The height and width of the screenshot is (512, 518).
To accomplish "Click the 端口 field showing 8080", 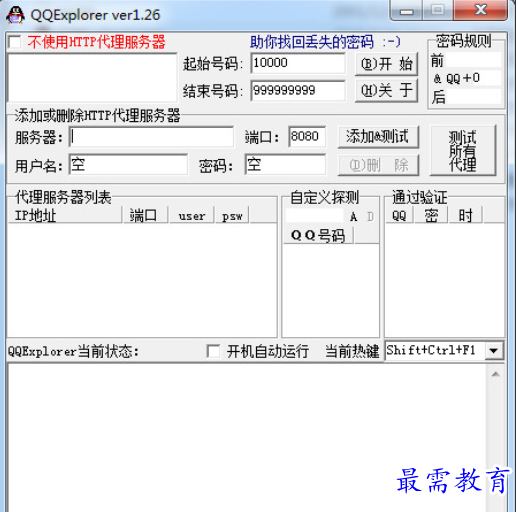I will point(307,136).
